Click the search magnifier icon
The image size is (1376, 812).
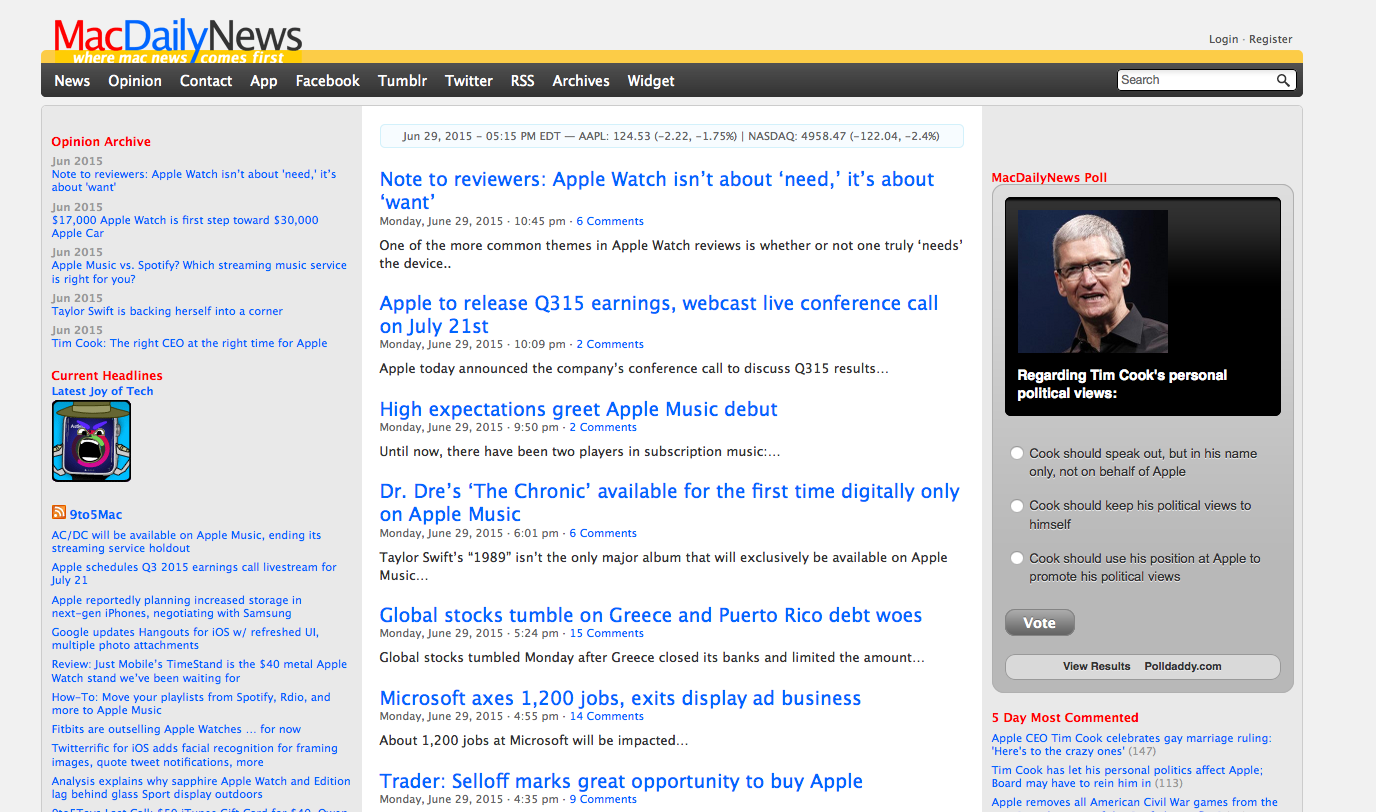point(1283,80)
